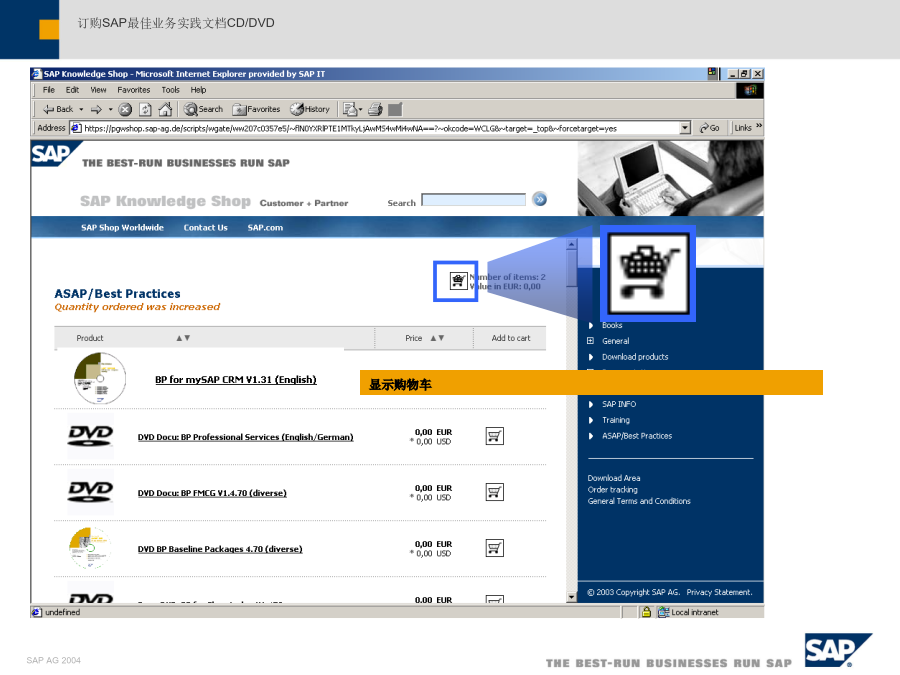Click the Print toolbar icon

point(375,109)
